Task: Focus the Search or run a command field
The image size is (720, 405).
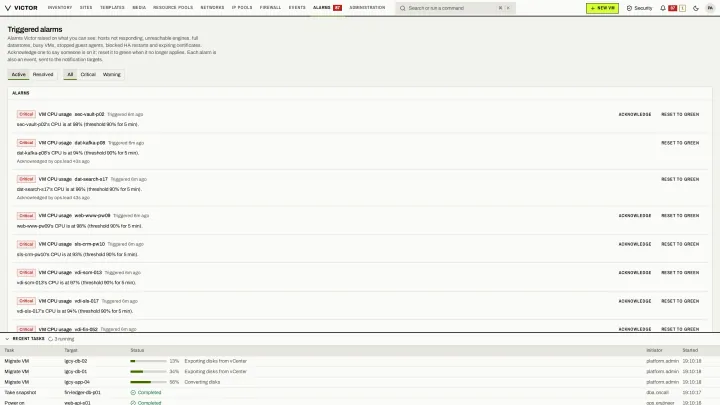Action: tap(455, 8)
